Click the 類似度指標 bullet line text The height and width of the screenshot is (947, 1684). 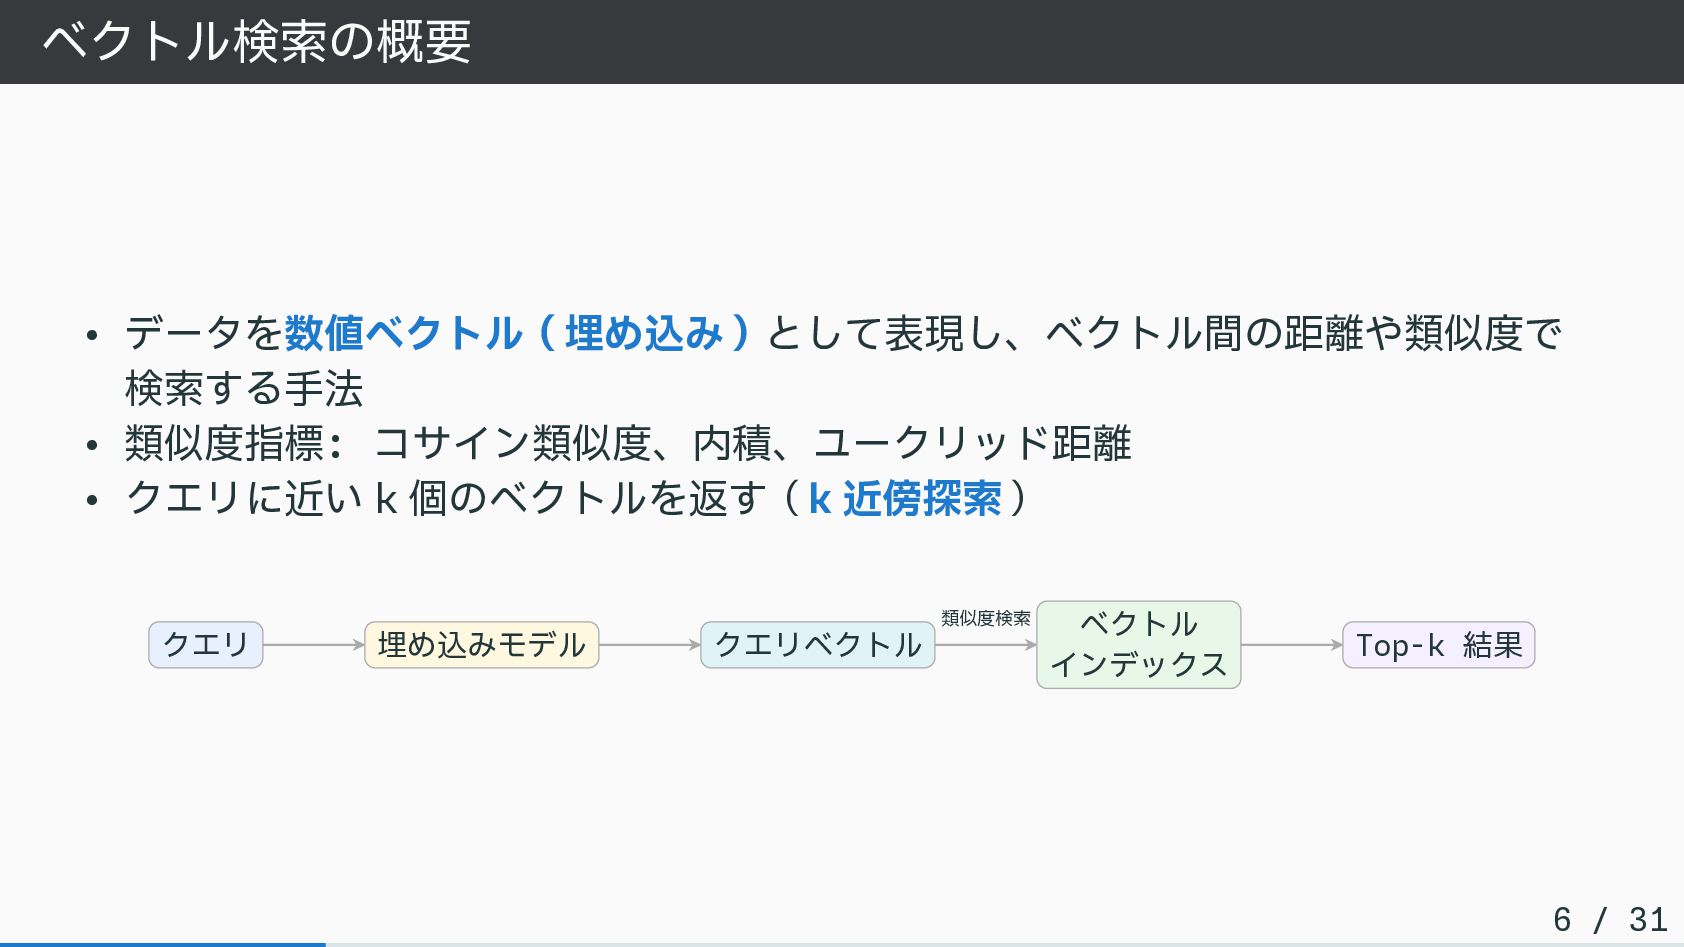tap(628, 443)
